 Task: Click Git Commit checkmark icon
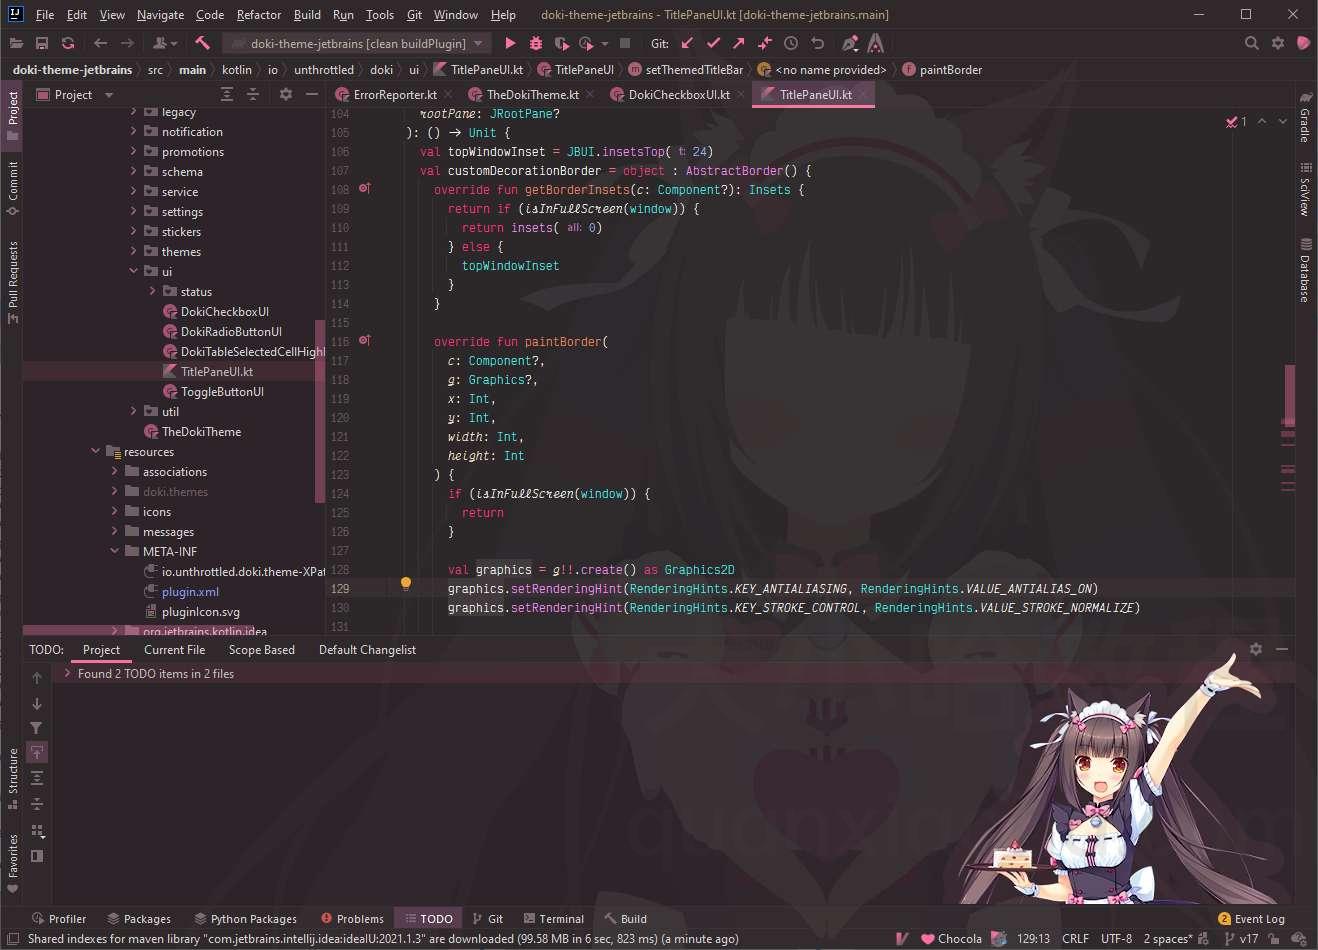pos(713,43)
